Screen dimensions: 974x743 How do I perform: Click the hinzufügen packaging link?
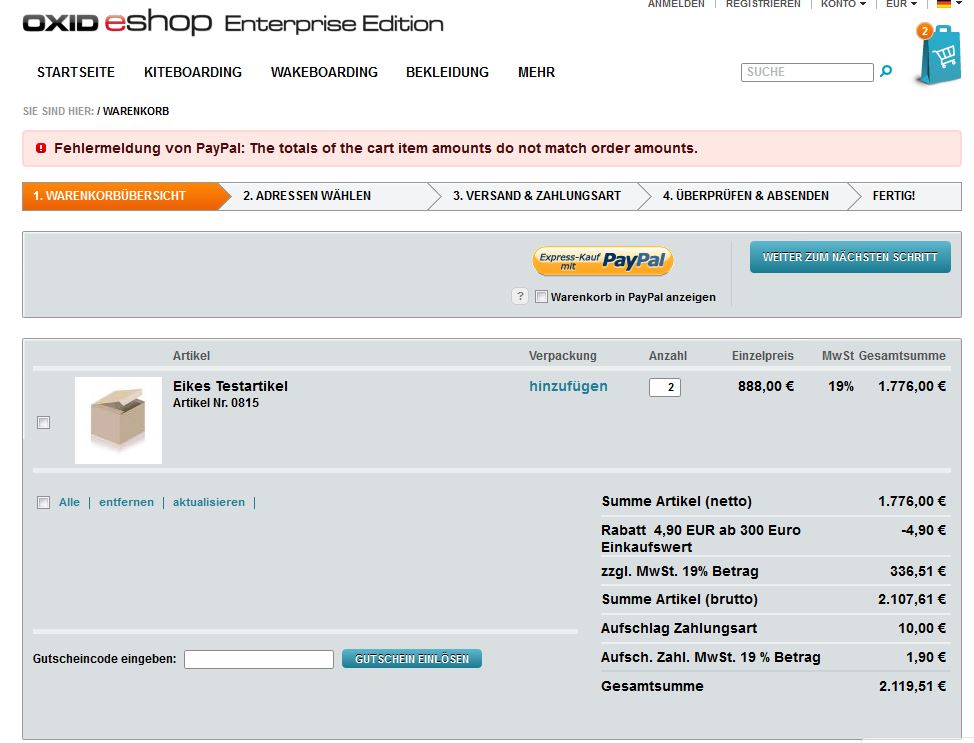(x=568, y=386)
